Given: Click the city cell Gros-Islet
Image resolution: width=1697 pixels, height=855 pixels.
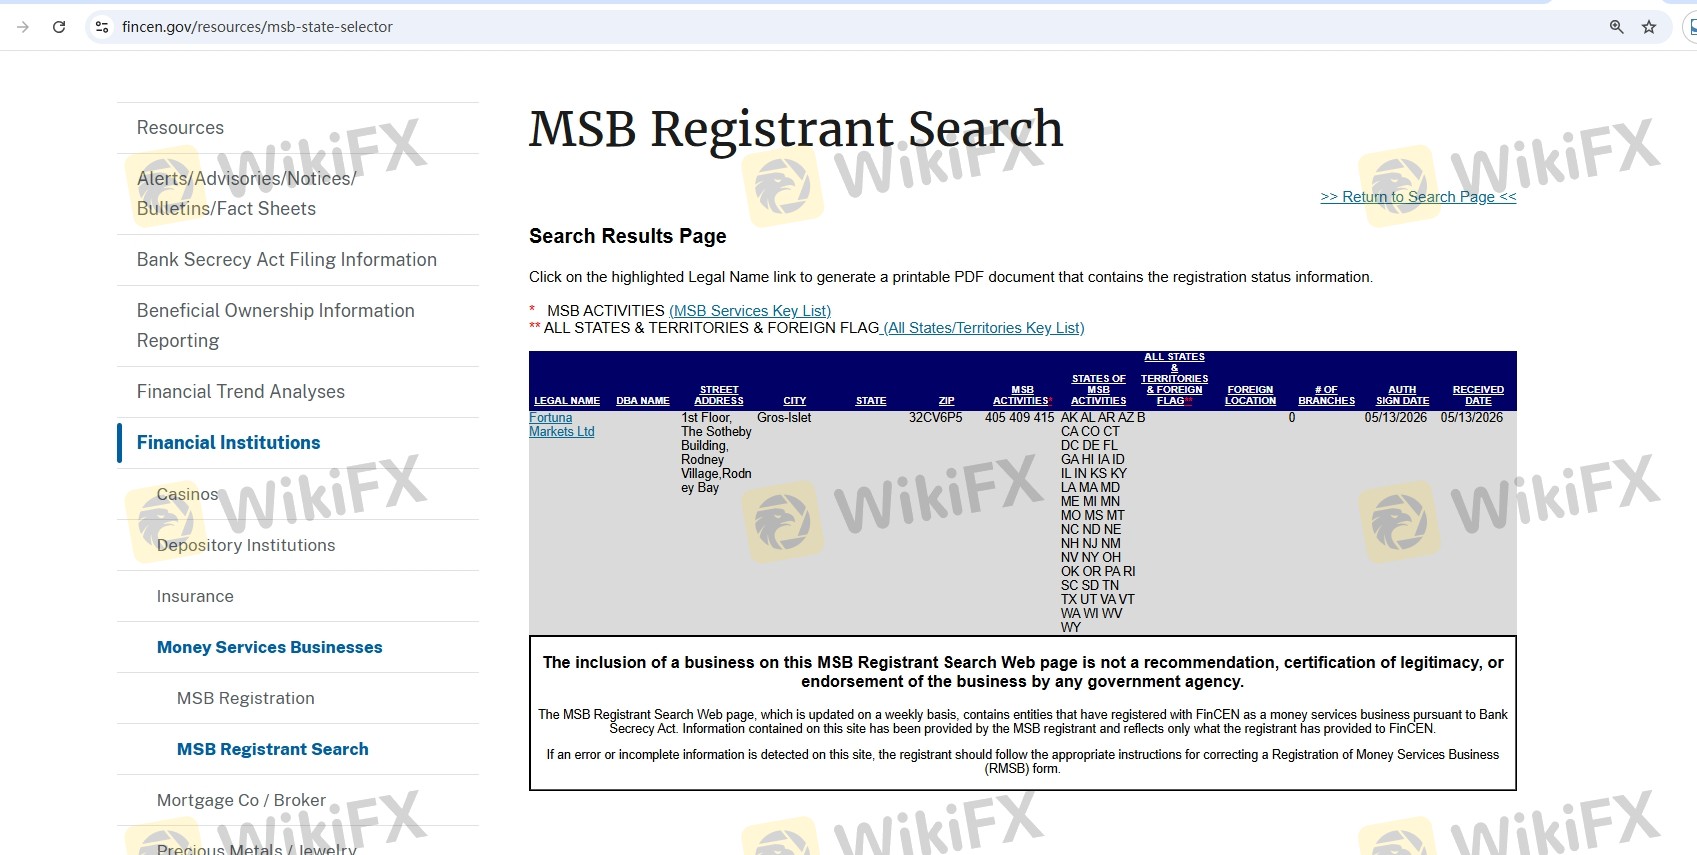Looking at the screenshot, I should (x=784, y=418).
